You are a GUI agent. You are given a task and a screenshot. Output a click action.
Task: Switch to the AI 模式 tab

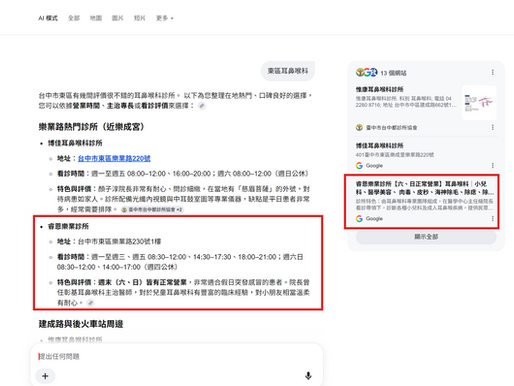[48, 18]
